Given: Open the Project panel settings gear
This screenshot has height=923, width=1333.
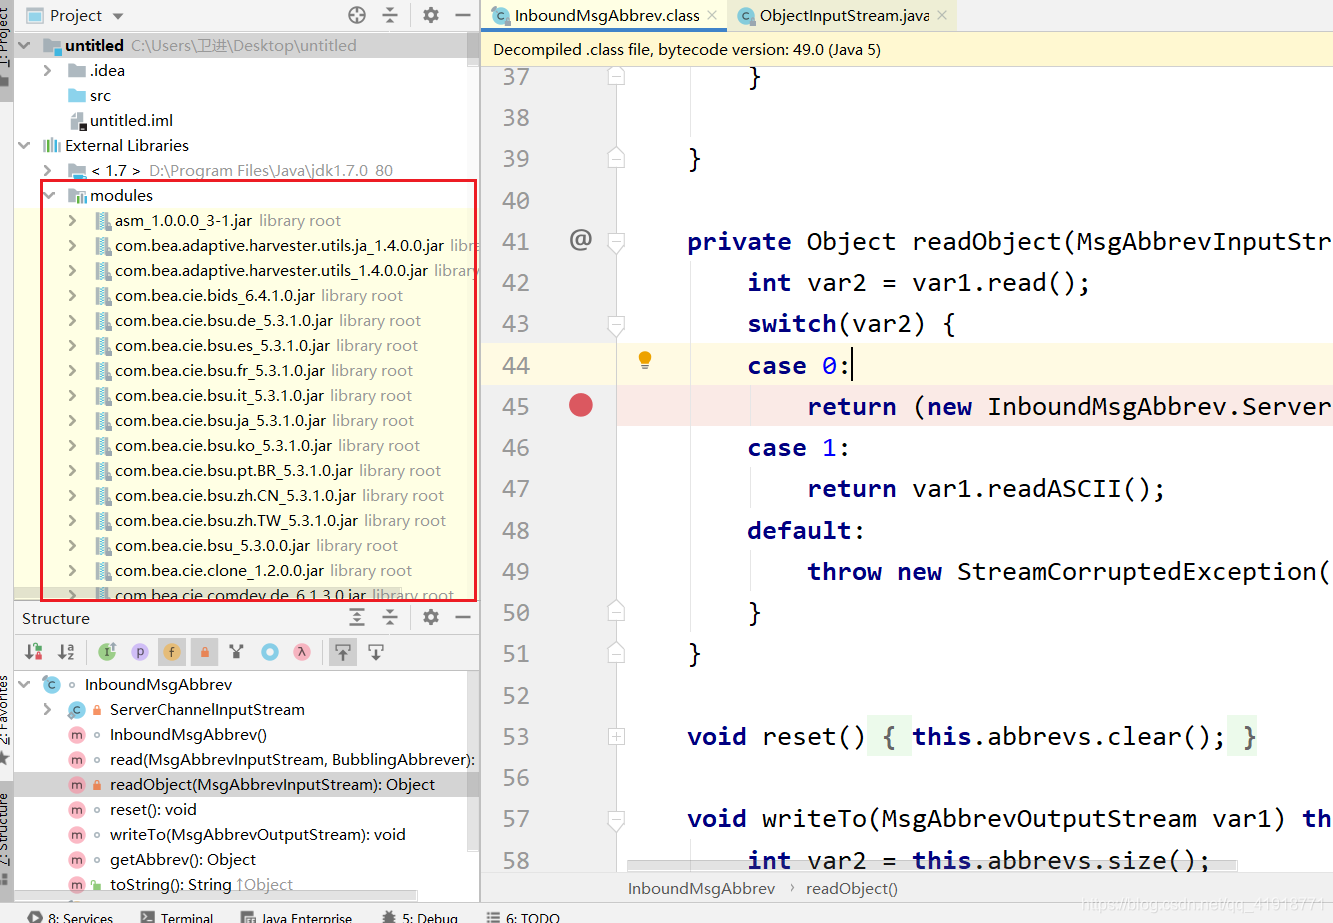Looking at the screenshot, I should [x=431, y=15].
